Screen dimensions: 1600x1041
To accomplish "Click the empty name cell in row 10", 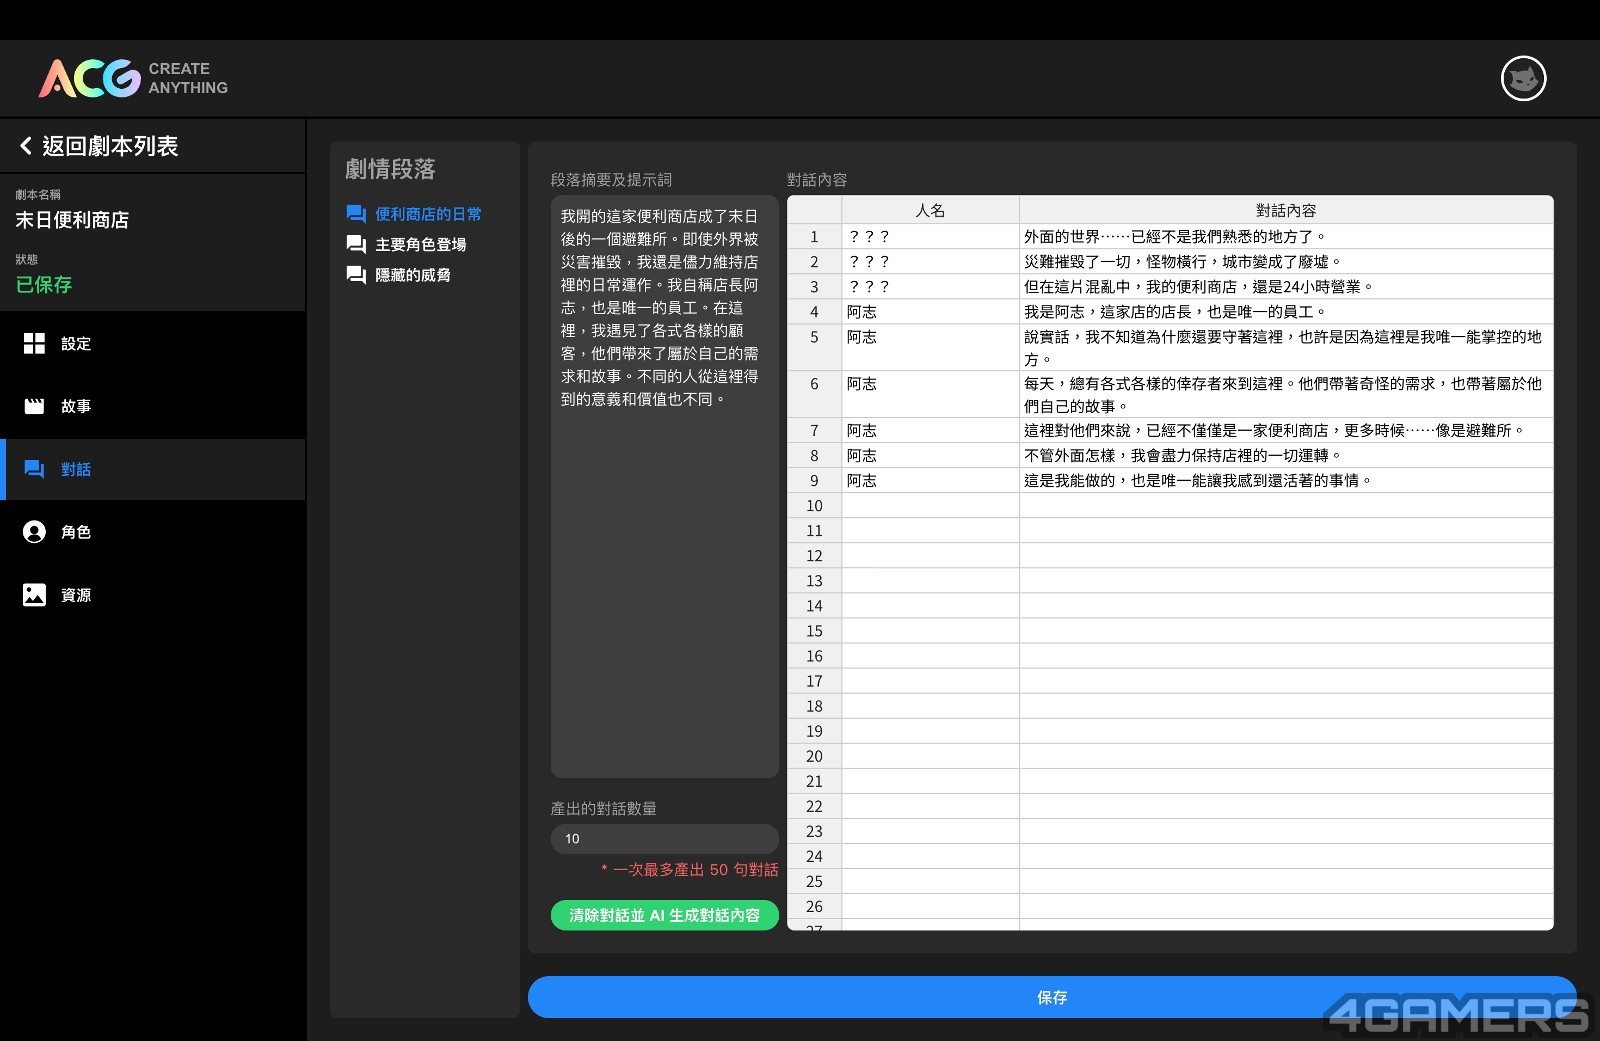I will pyautogui.click(x=930, y=506).
